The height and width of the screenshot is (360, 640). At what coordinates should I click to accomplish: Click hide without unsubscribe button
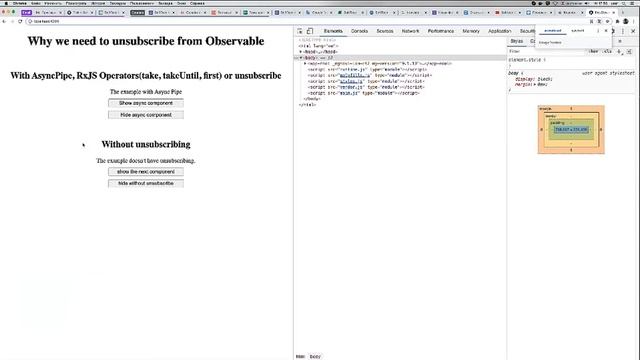tap(146, 184)
